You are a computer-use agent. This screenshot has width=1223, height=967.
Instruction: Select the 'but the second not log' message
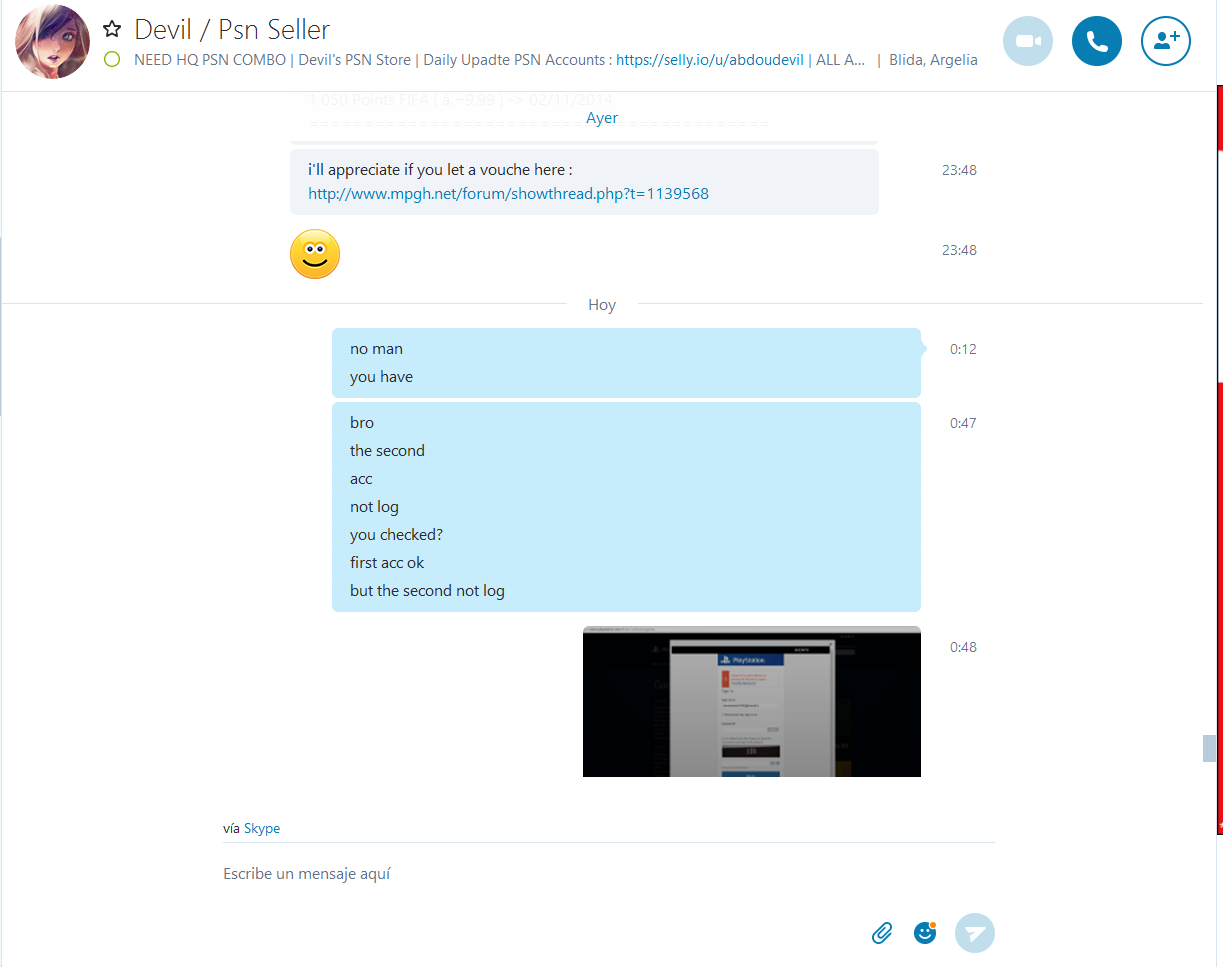[427, 591]
